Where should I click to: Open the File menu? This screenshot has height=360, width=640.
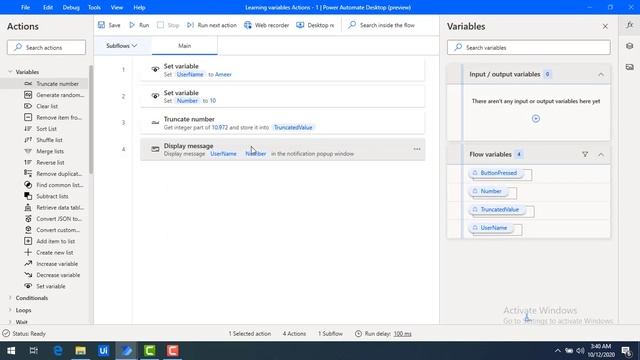click(x=25, y=7)
